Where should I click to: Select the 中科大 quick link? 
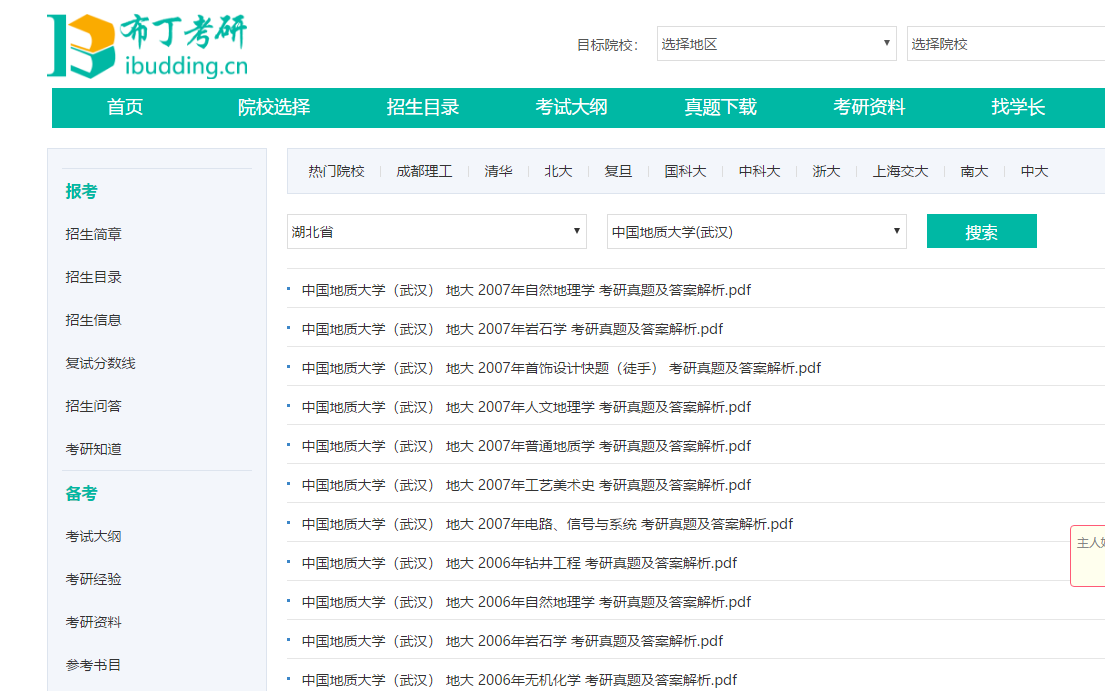pyautogui.click(x=759, y=171)
